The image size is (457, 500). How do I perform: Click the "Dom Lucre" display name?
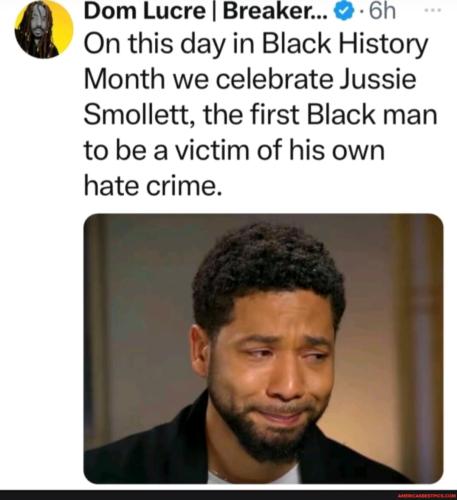click(x=144, y=11)
